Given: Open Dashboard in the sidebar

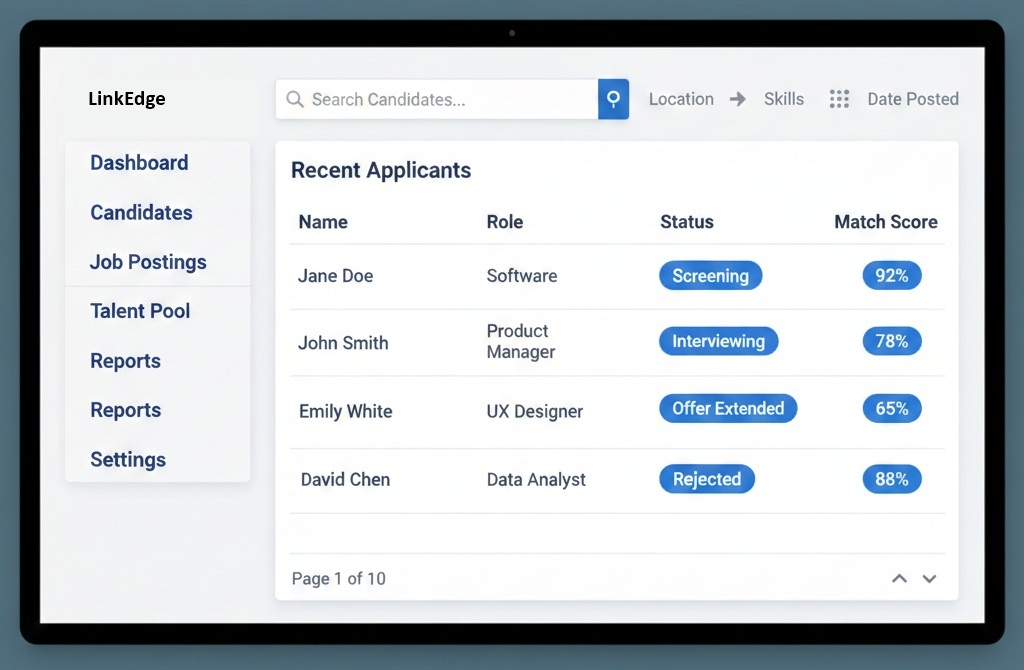Looking at the screenshot, I should 139,163.
